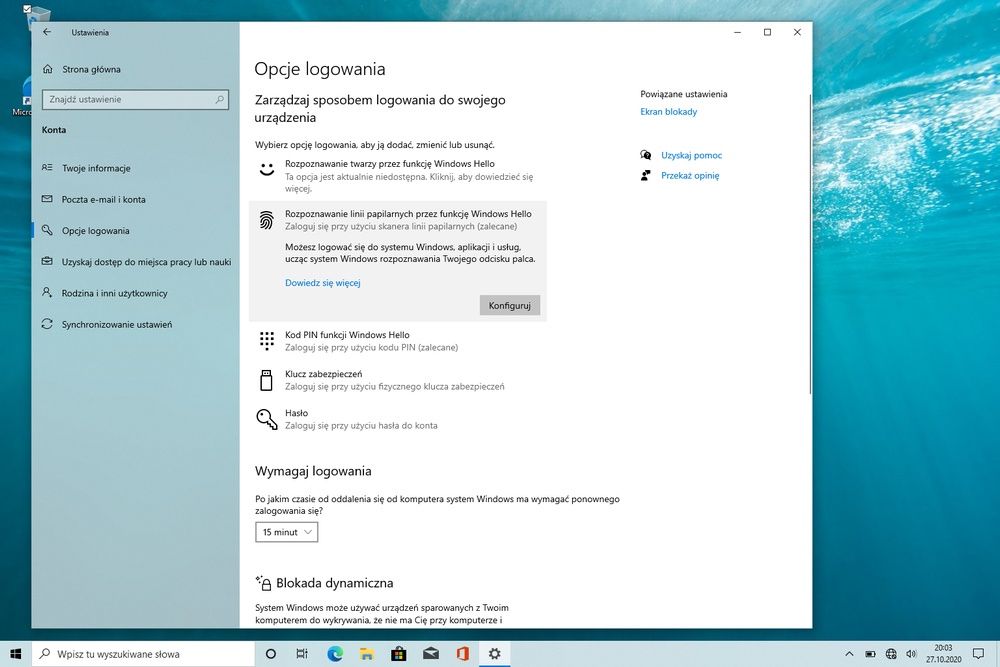The height and width of the screenshot is (667, 1000).
Task: Open Rodzina i inni użytkownicy section
Action: (135, 293)
